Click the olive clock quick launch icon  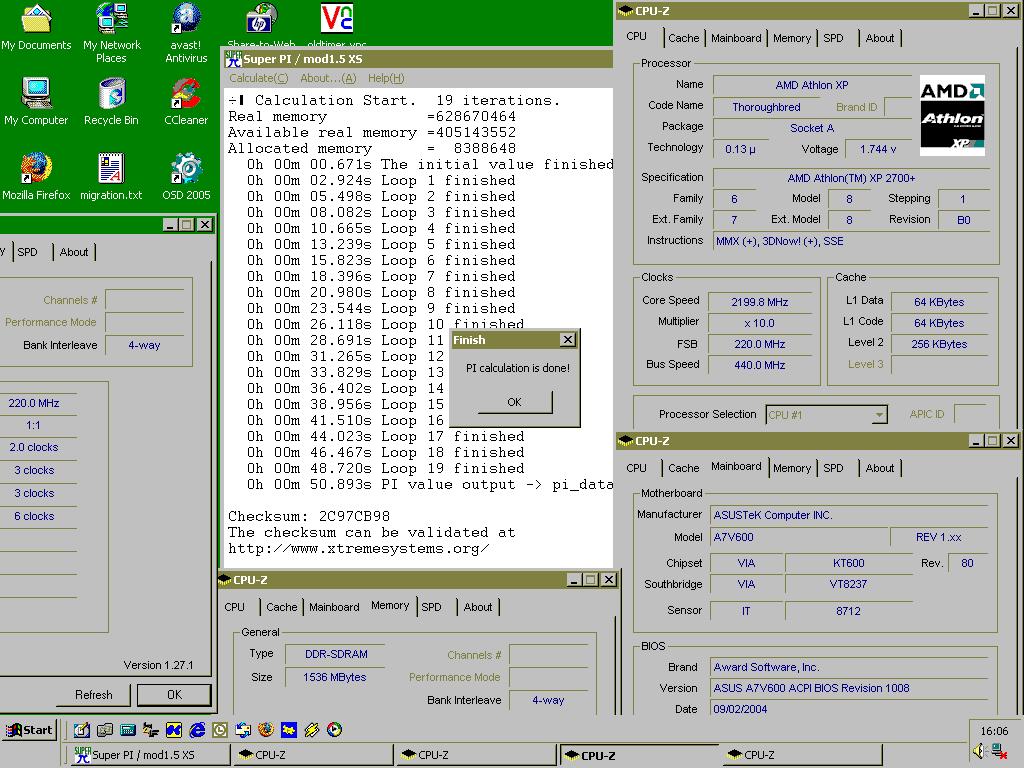point(220,729)
